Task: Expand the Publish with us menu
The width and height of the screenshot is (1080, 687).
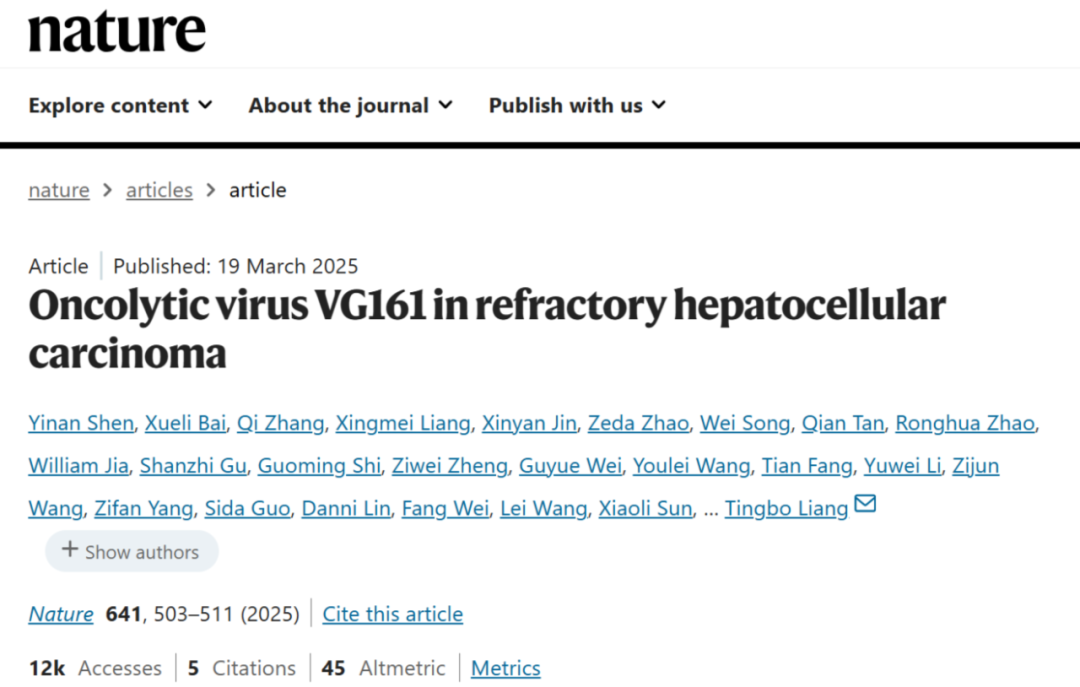Action: pos(577,105)
